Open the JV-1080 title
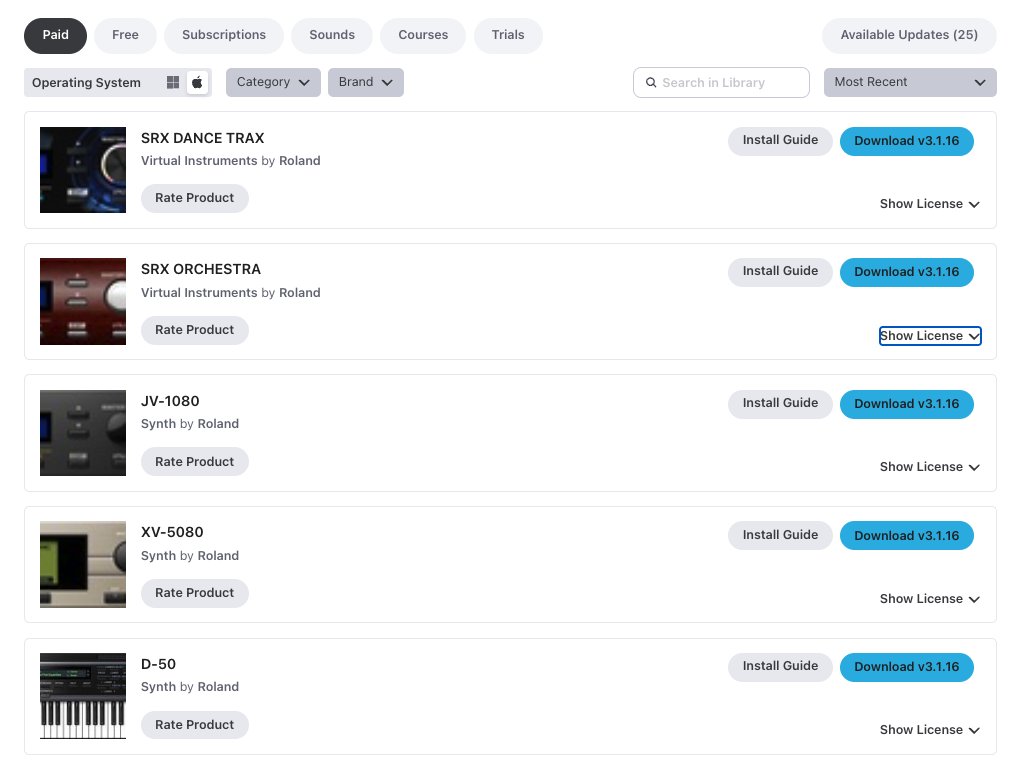 tap(170, 401)
